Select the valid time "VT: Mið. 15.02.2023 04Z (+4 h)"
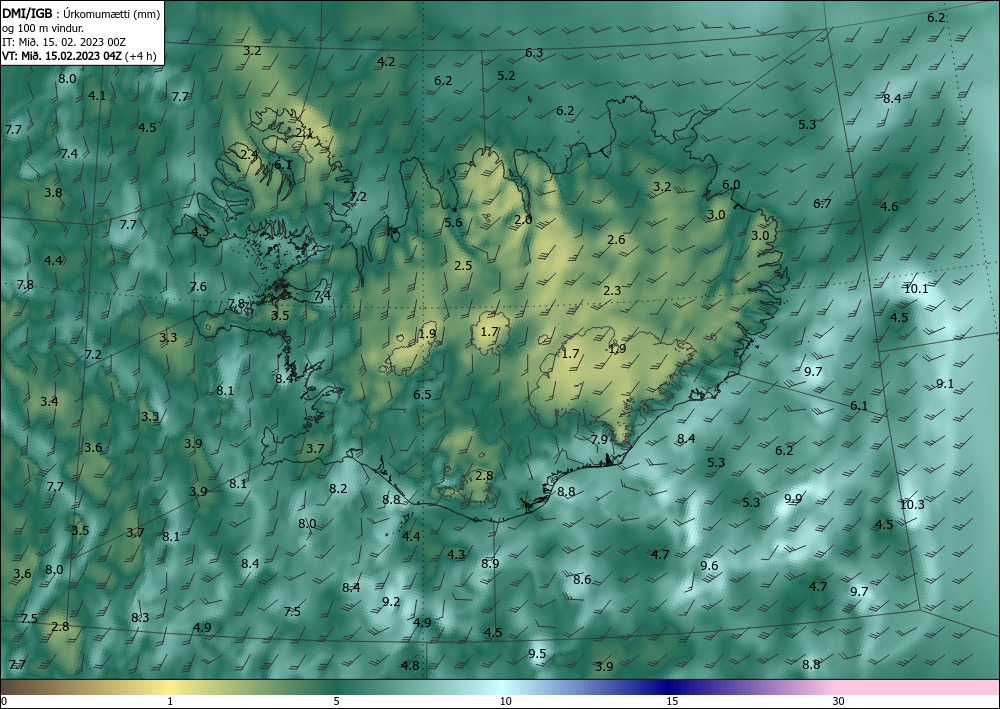1000x709 pixels. (x=79, y=55)
